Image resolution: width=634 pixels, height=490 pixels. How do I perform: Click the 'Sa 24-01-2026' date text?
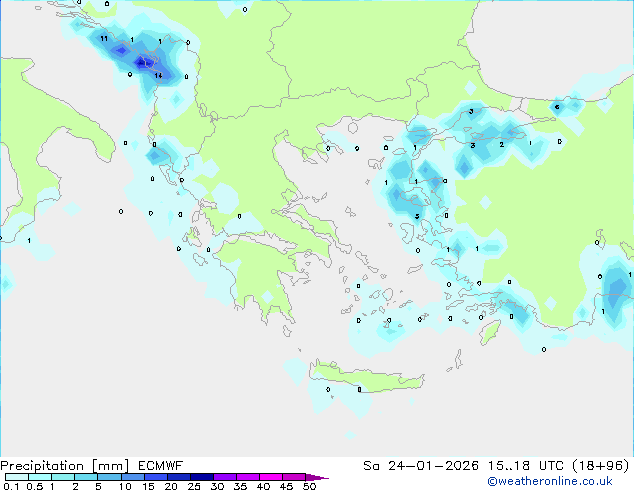point(421,466)
